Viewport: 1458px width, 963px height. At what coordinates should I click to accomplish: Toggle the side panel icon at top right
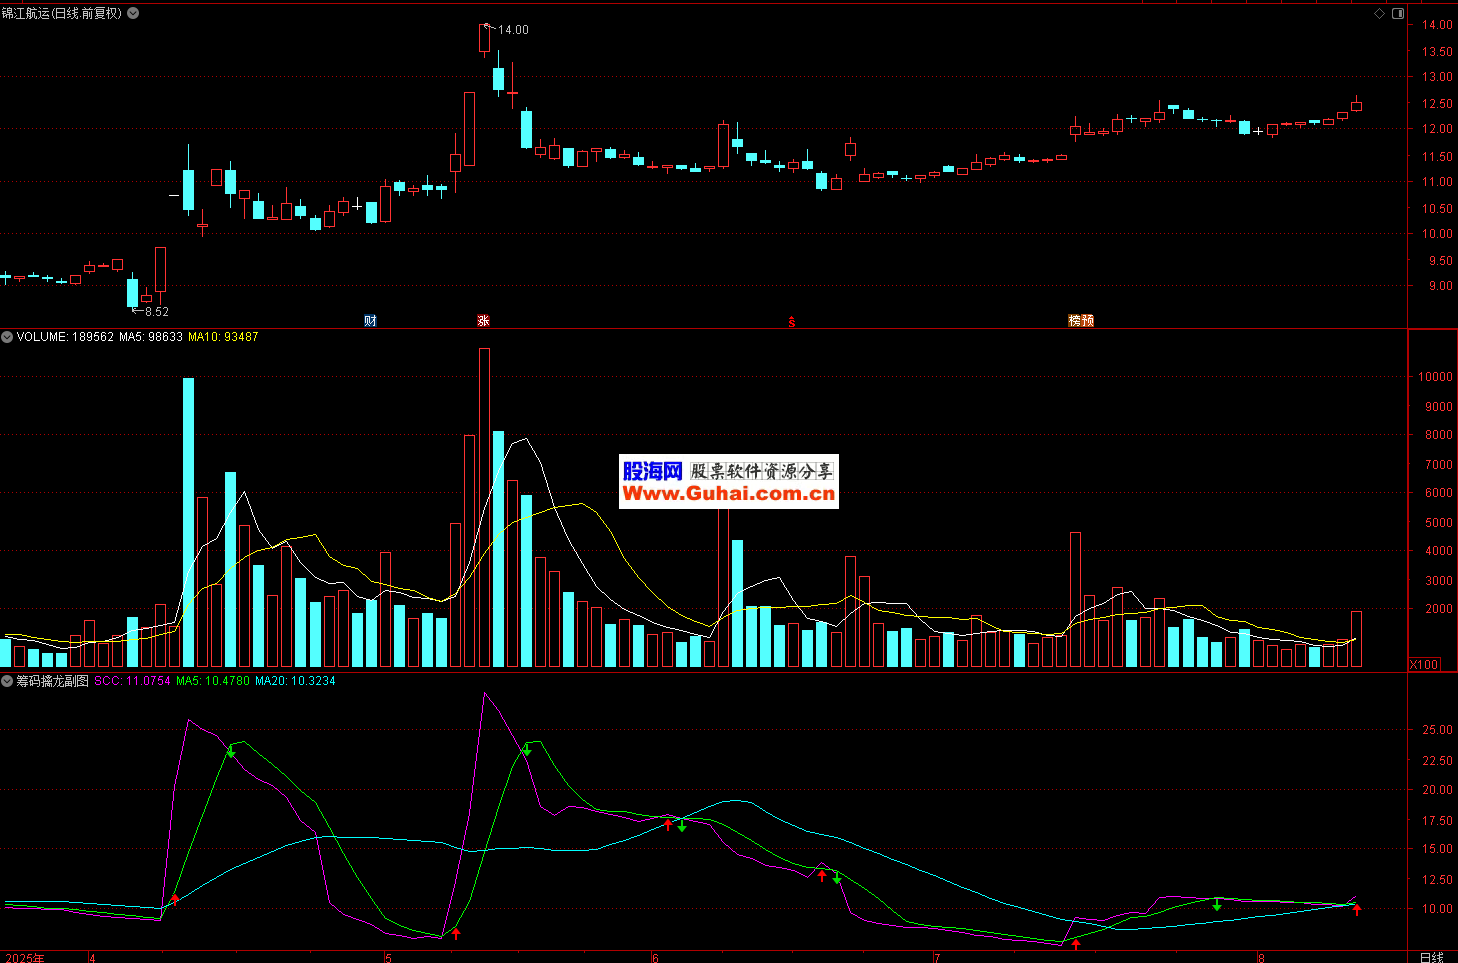coord(1398,13)
